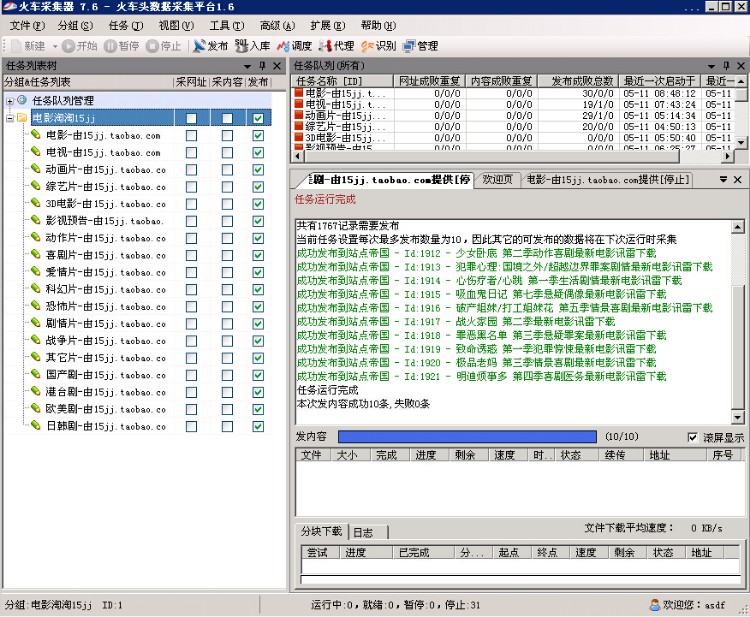Viewport: 750px width, 617px height.
Task: Uncheck 发布 checkbox for 日韩剧-由15jj task
Action: point(258,426)
